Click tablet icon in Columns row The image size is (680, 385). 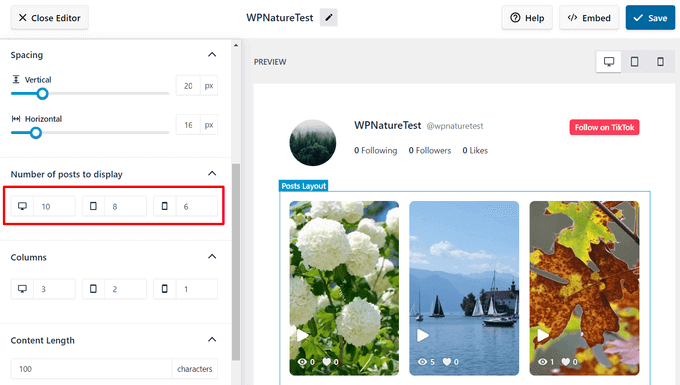[x=93, y=289]
